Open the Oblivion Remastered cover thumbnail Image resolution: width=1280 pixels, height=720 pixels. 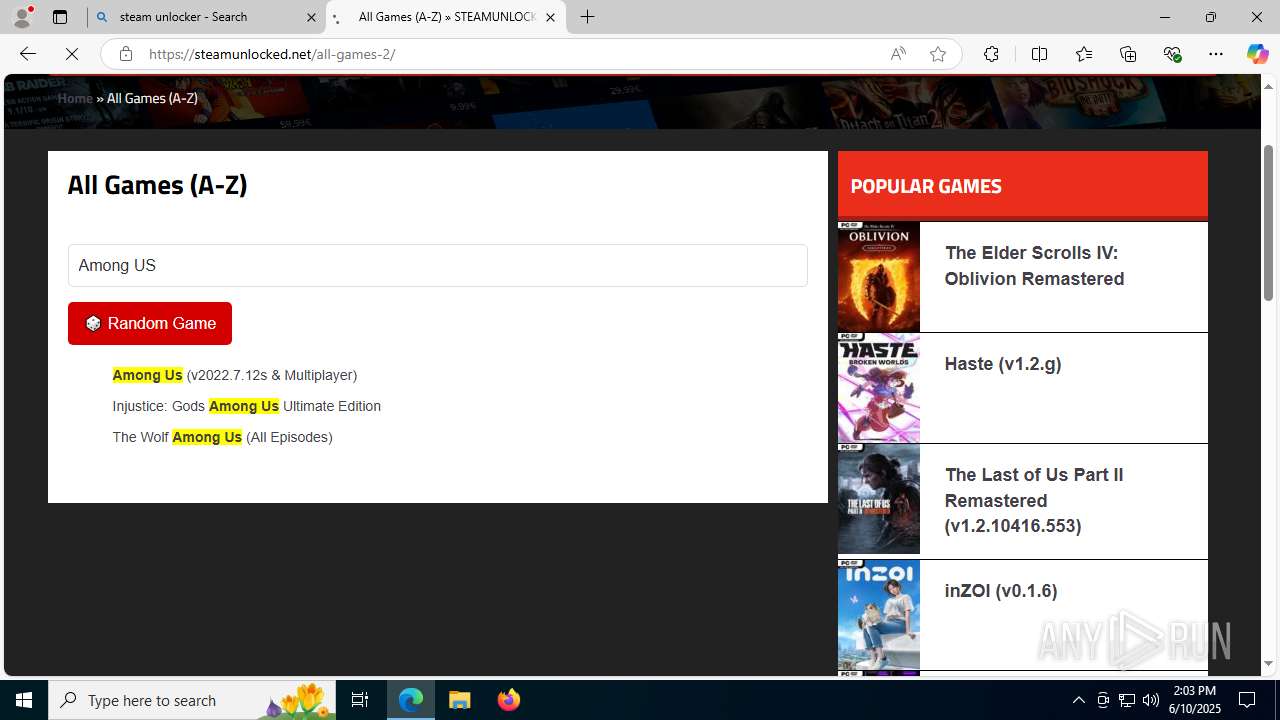point(879,277)
